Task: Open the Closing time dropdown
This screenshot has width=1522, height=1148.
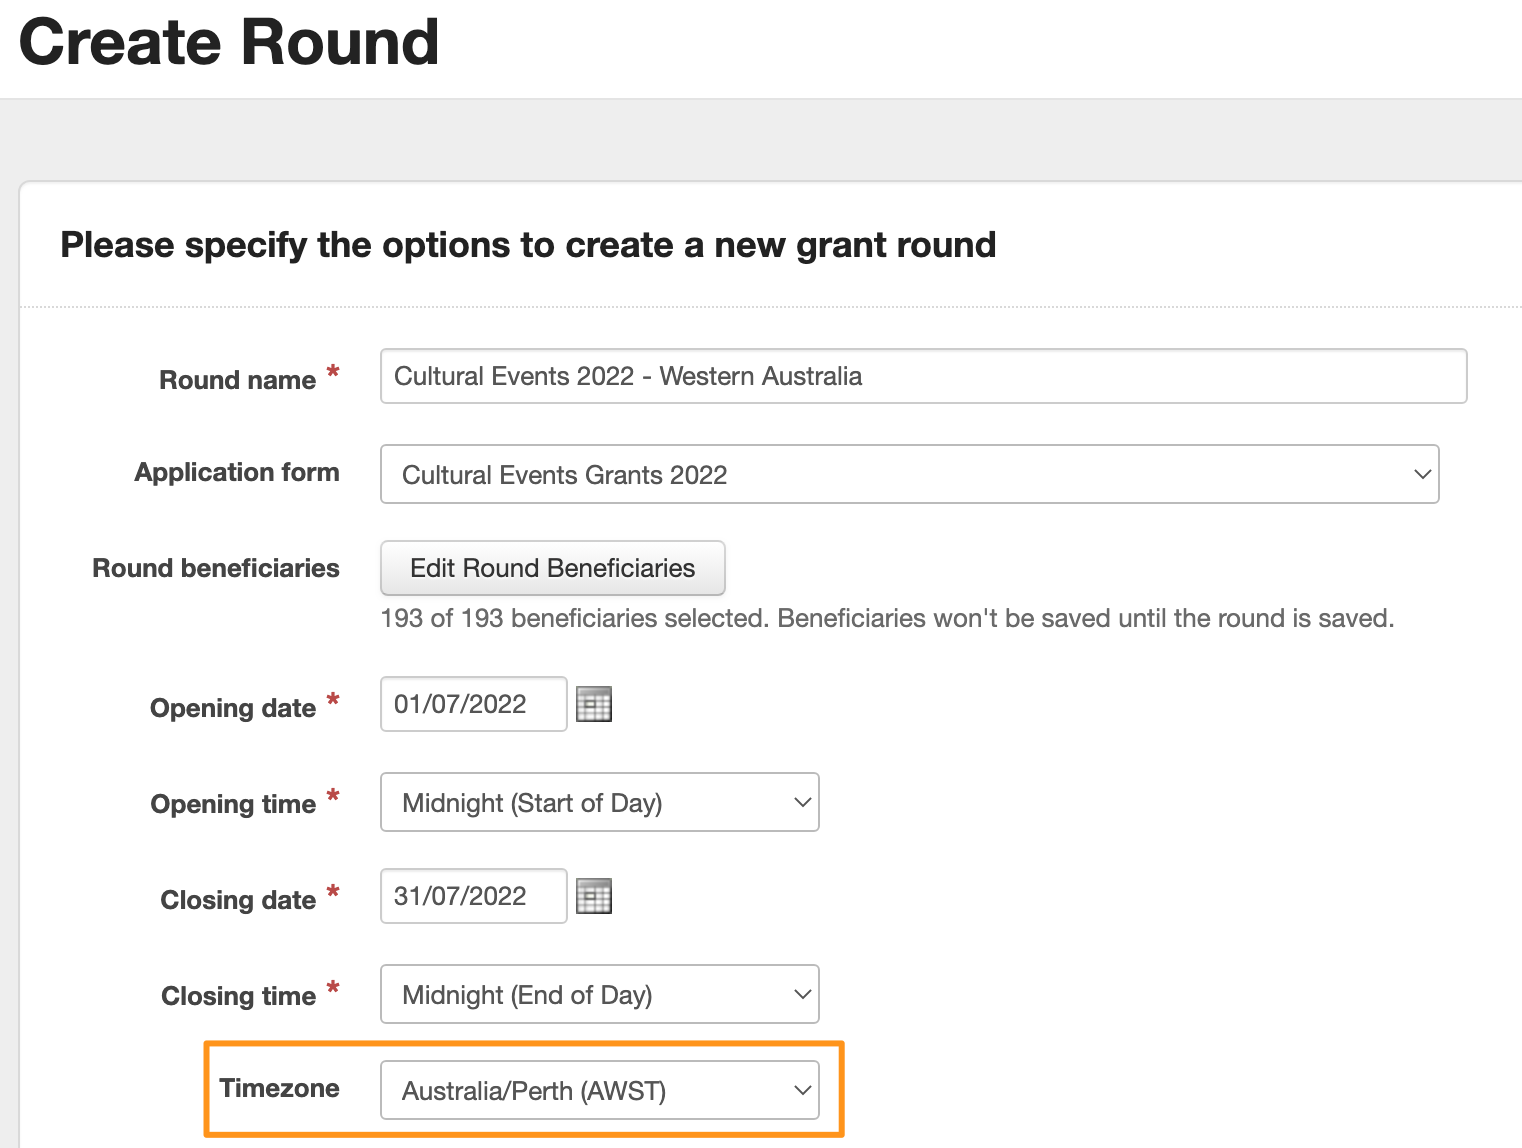Action: 599,994
